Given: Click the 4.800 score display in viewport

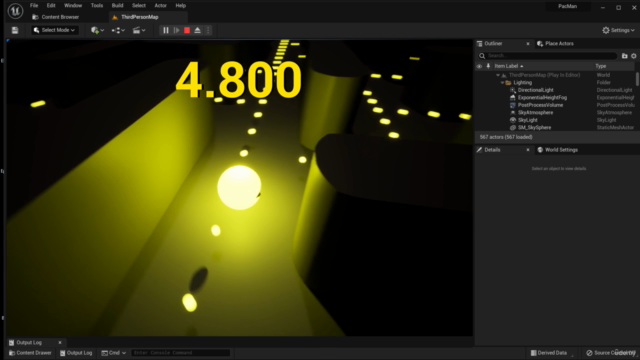Looking at the screenshot, I should pos(239,80).
